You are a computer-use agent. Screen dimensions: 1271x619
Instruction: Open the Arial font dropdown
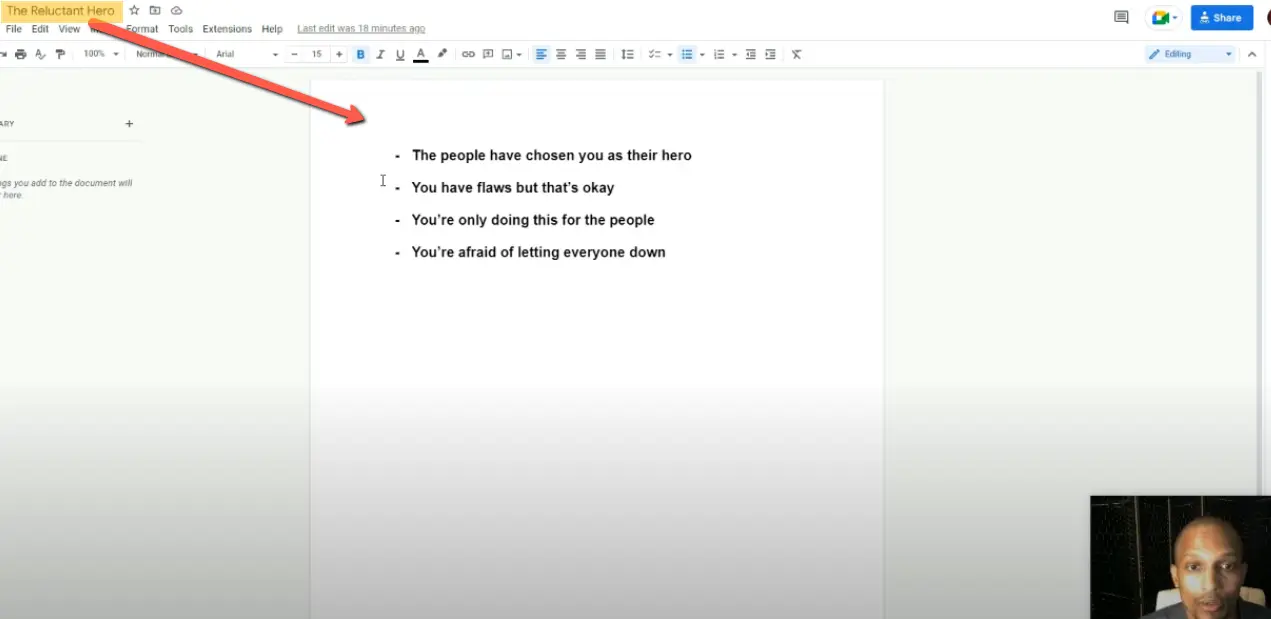click(246, 54)
